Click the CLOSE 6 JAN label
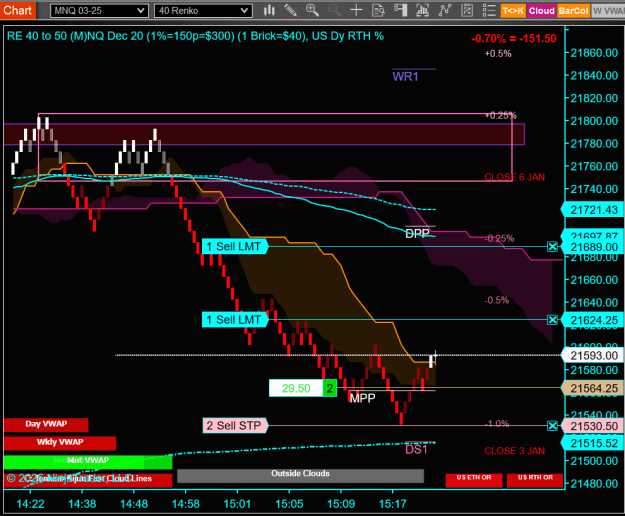The height and width of the screenshot is (516, 625). pos(514,177)
